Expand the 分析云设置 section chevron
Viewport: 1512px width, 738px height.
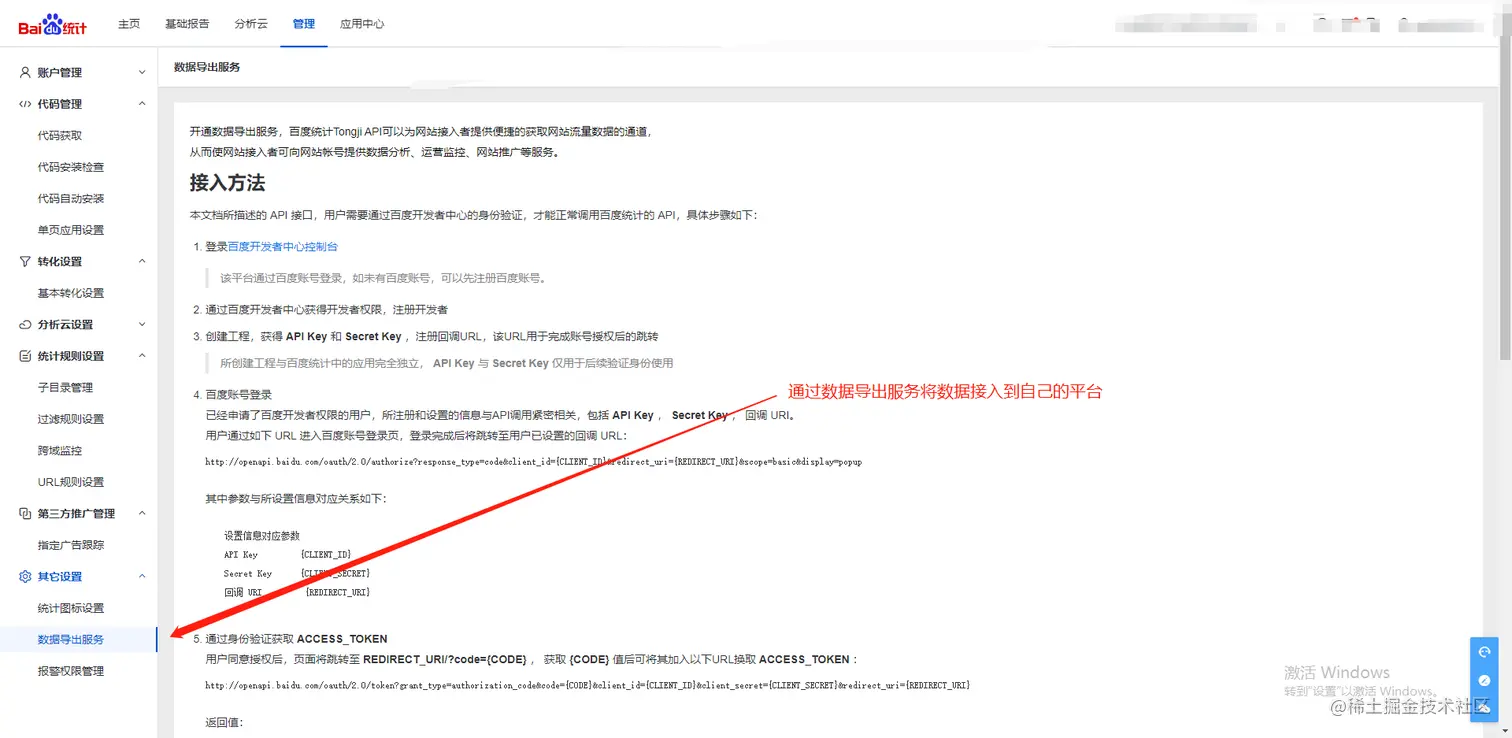142,325
